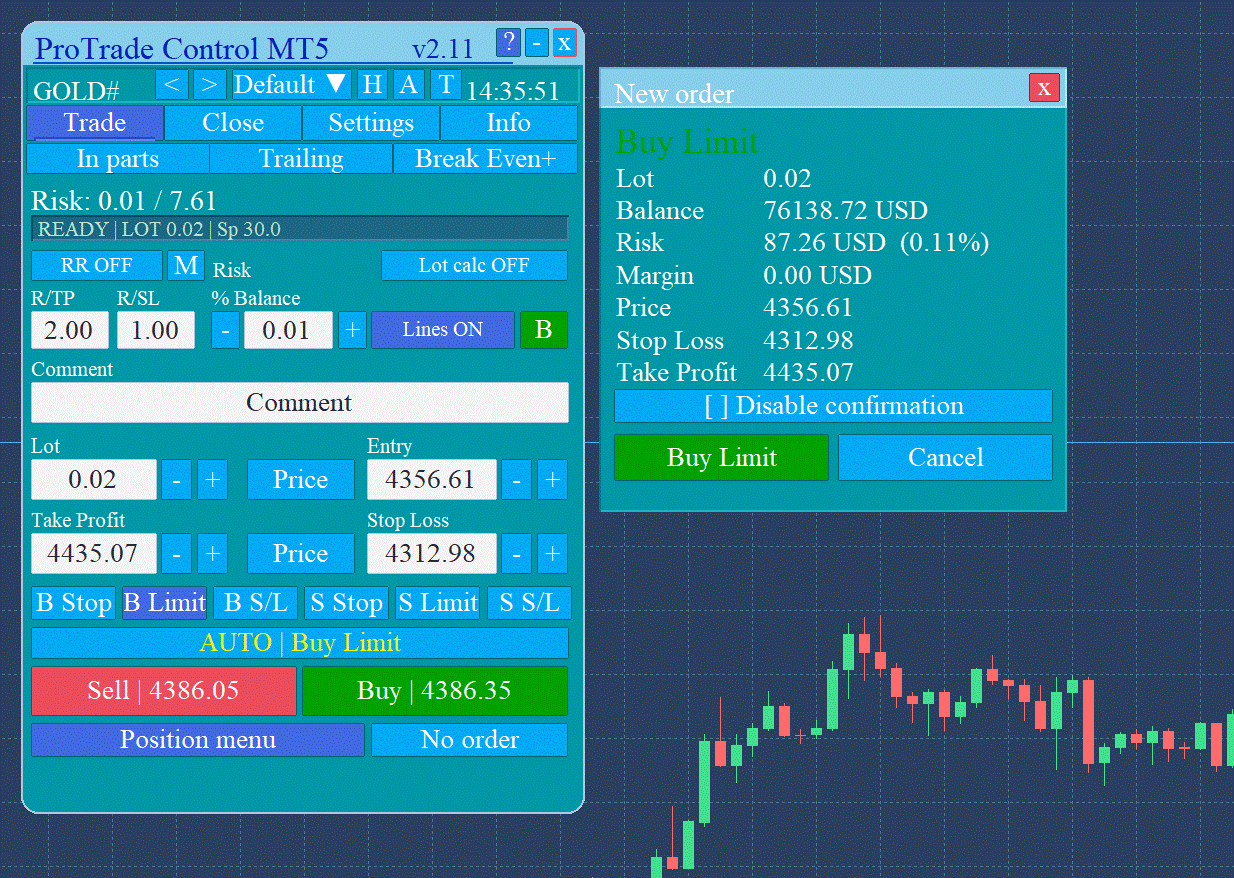Decrease Stop Loss with minus button

[x=516, y=553]
